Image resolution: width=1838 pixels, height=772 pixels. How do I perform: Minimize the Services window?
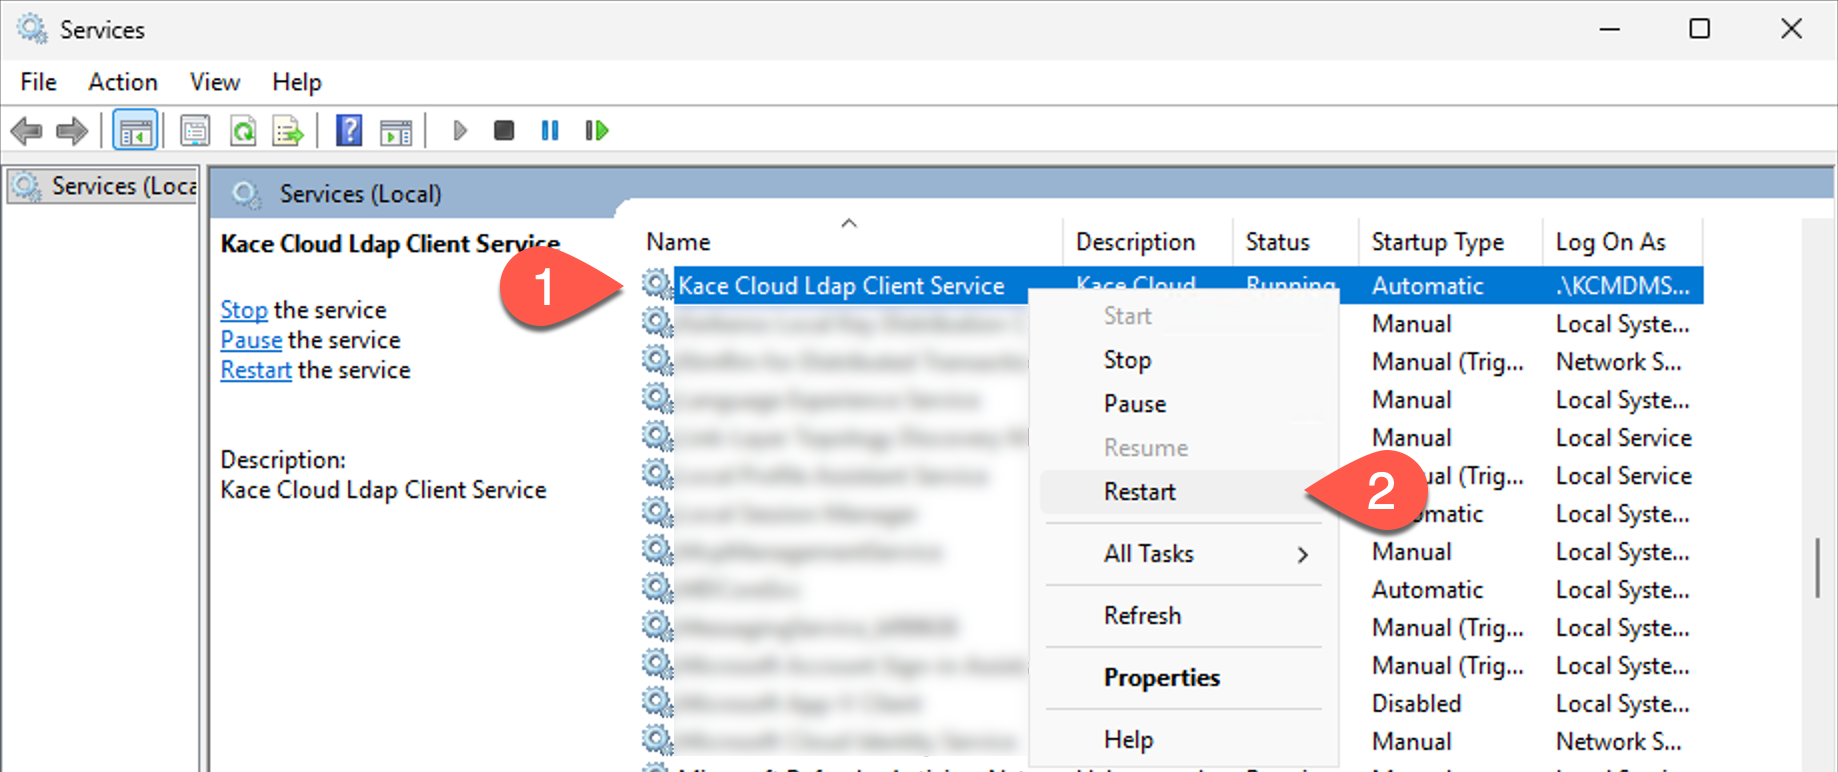[x=1609, y=29]
